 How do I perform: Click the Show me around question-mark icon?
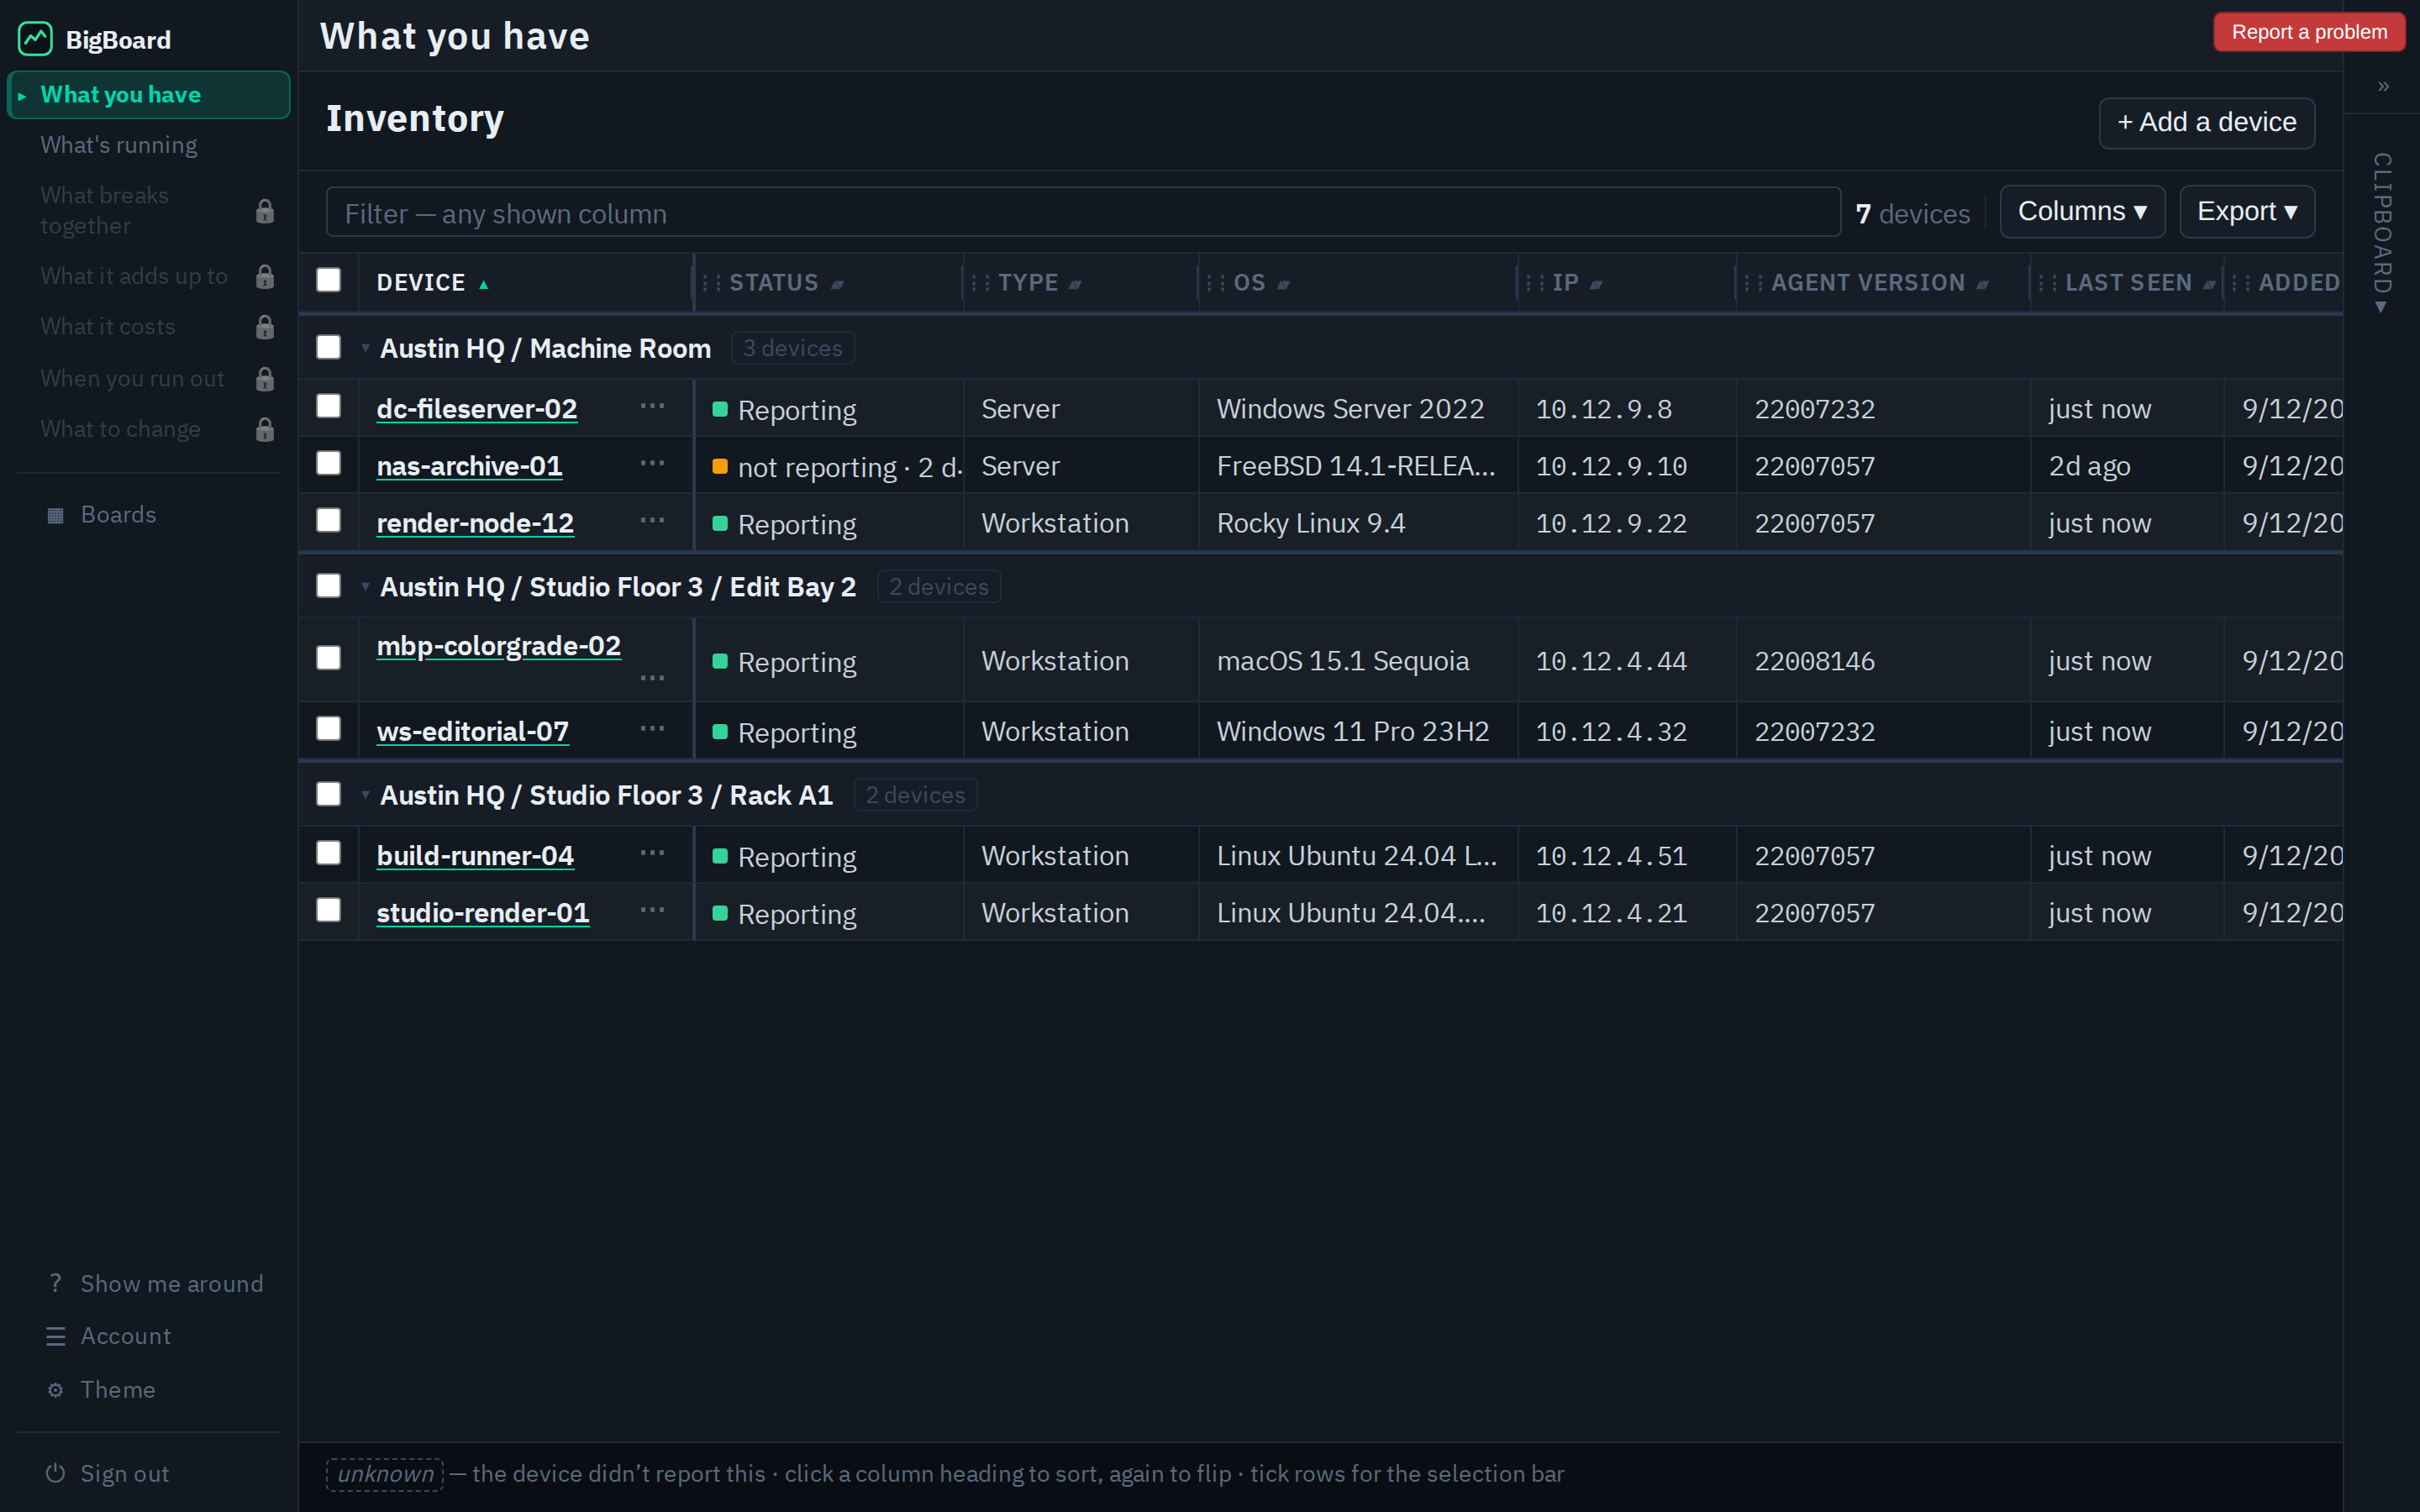56,1283
